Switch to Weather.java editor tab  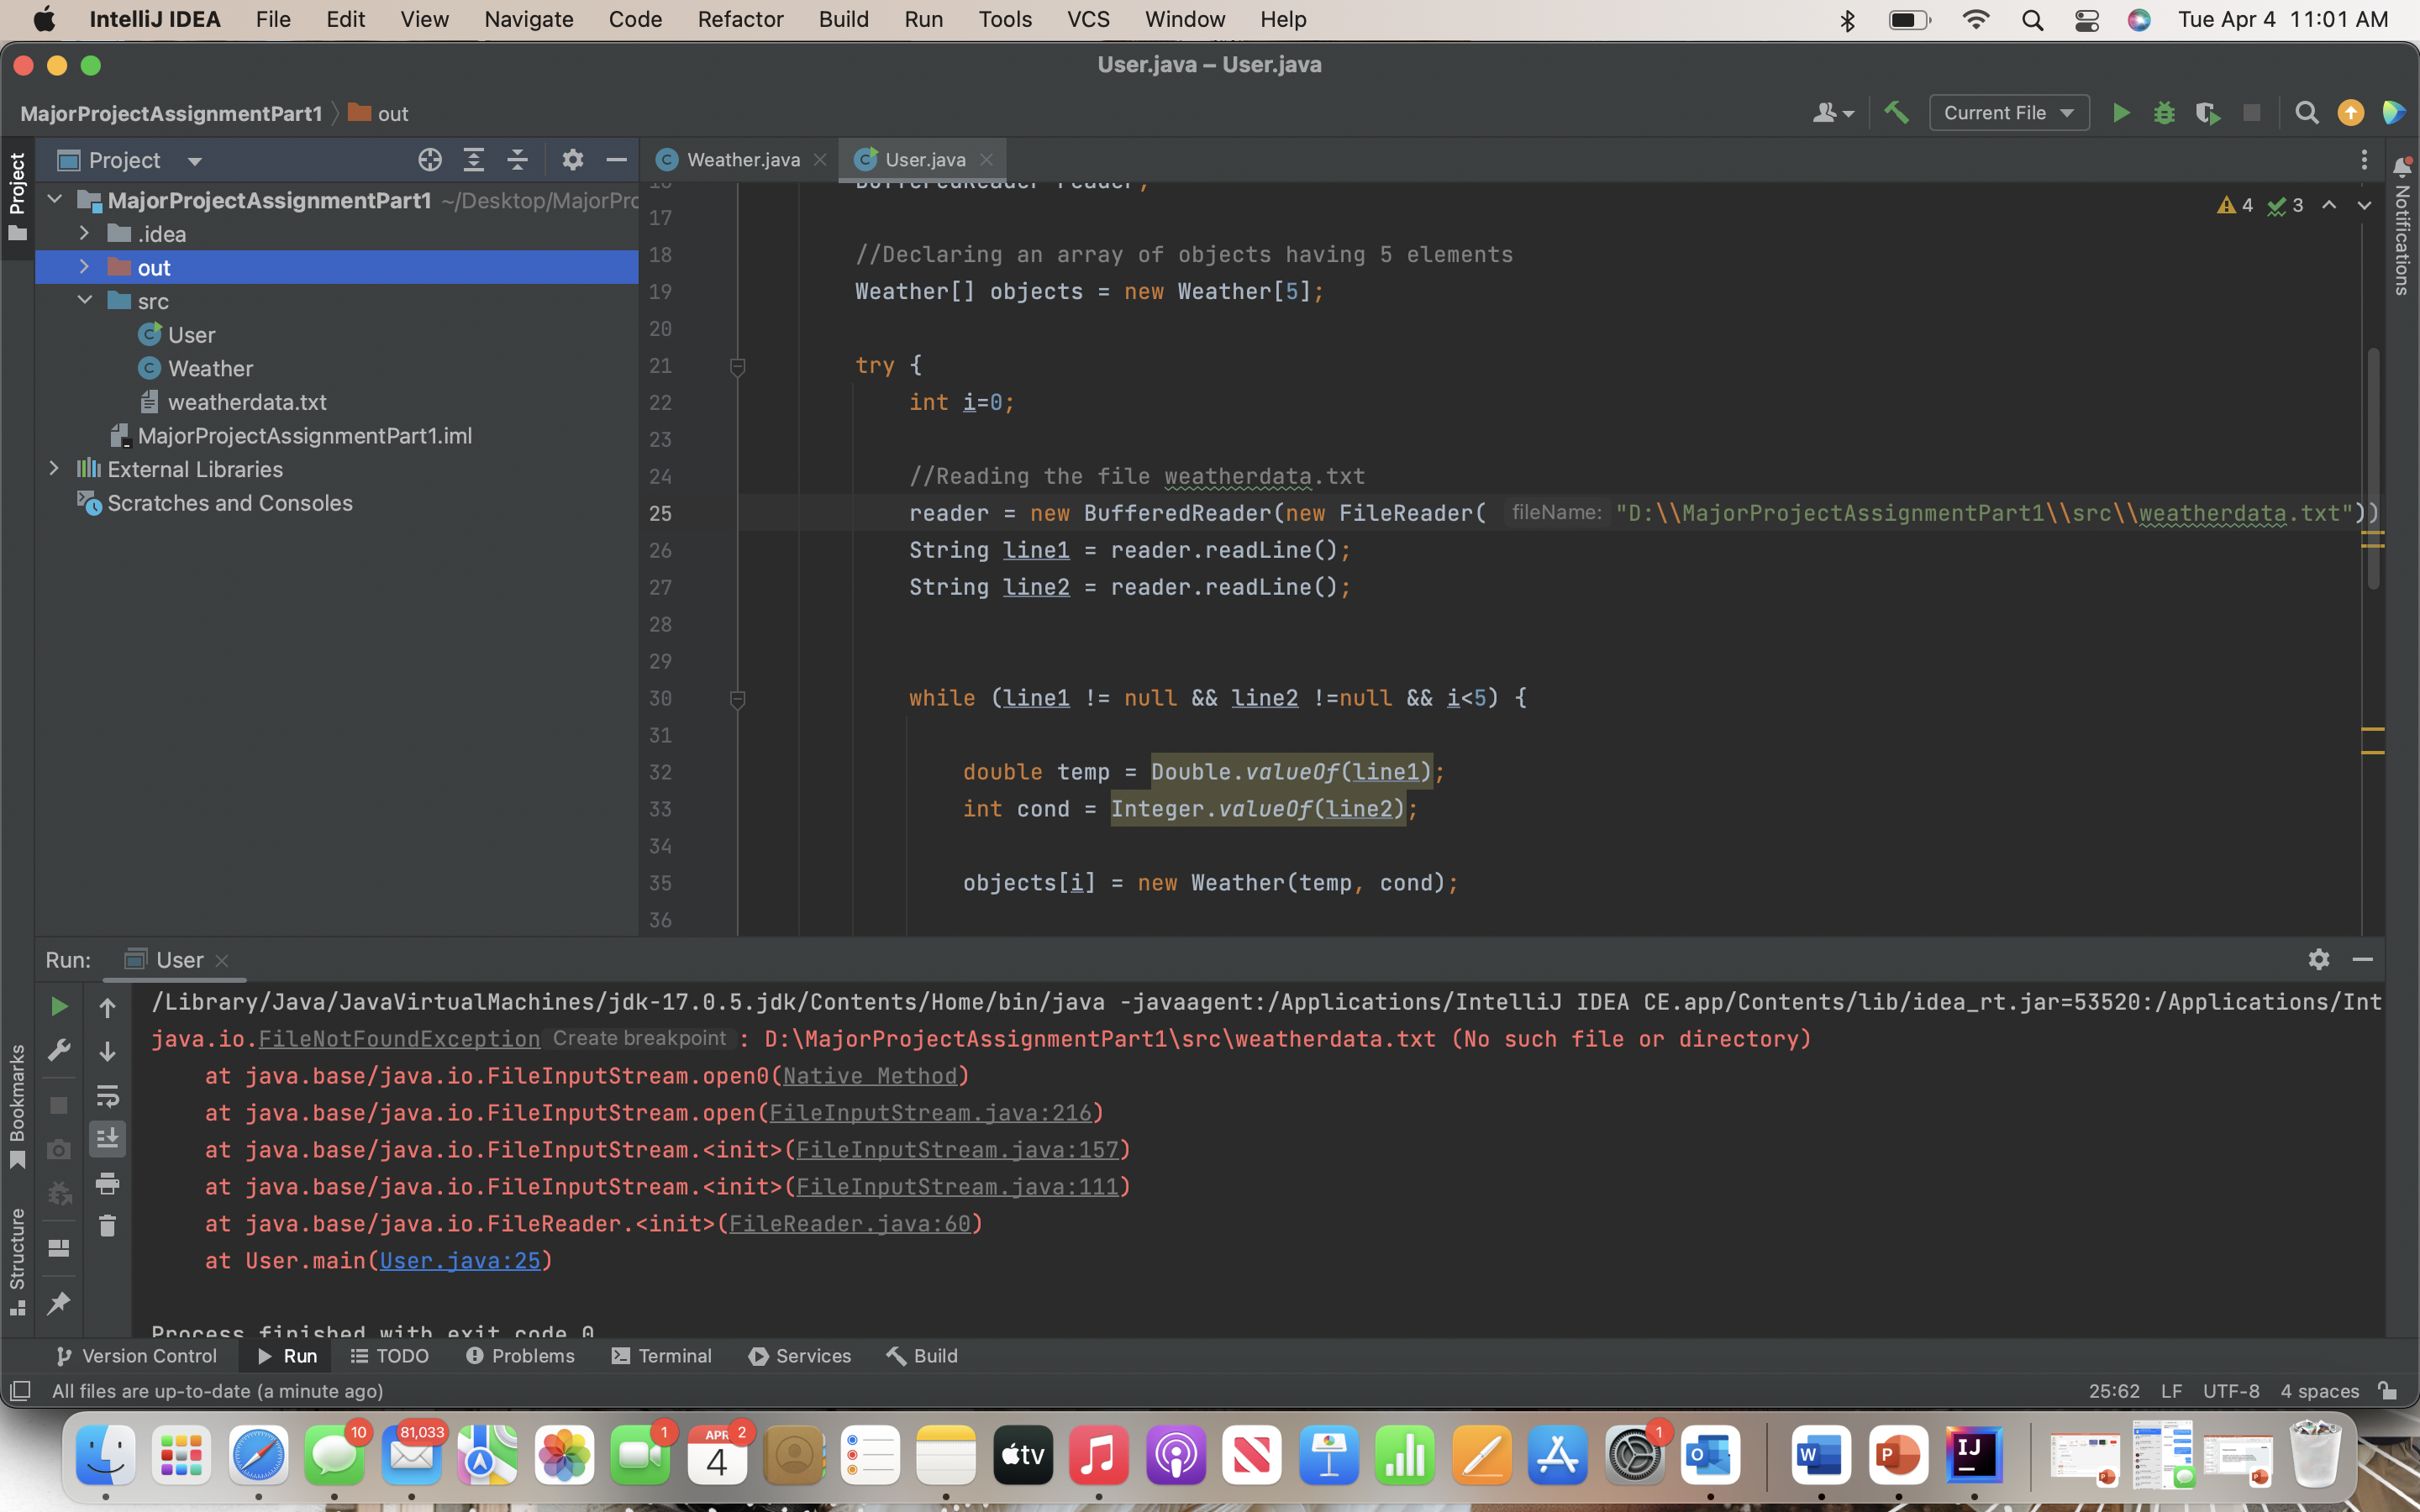click(742, 160)
